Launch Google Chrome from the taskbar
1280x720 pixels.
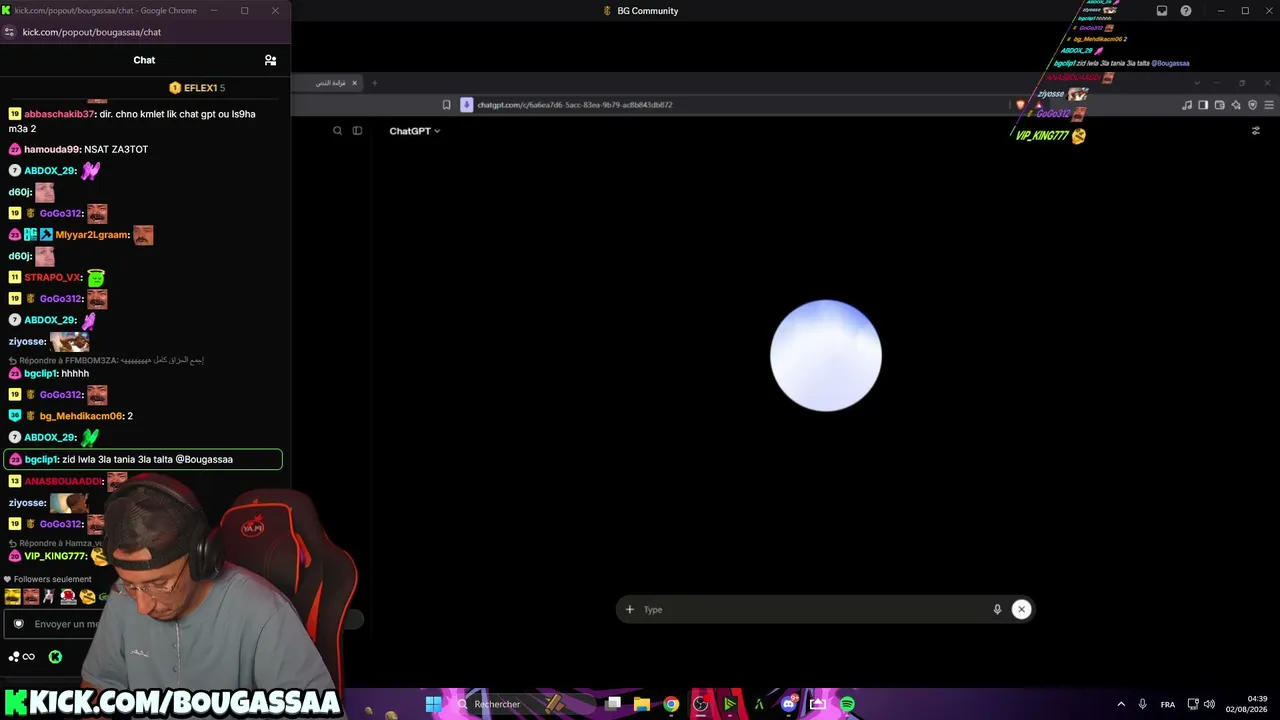coord(671,704)
